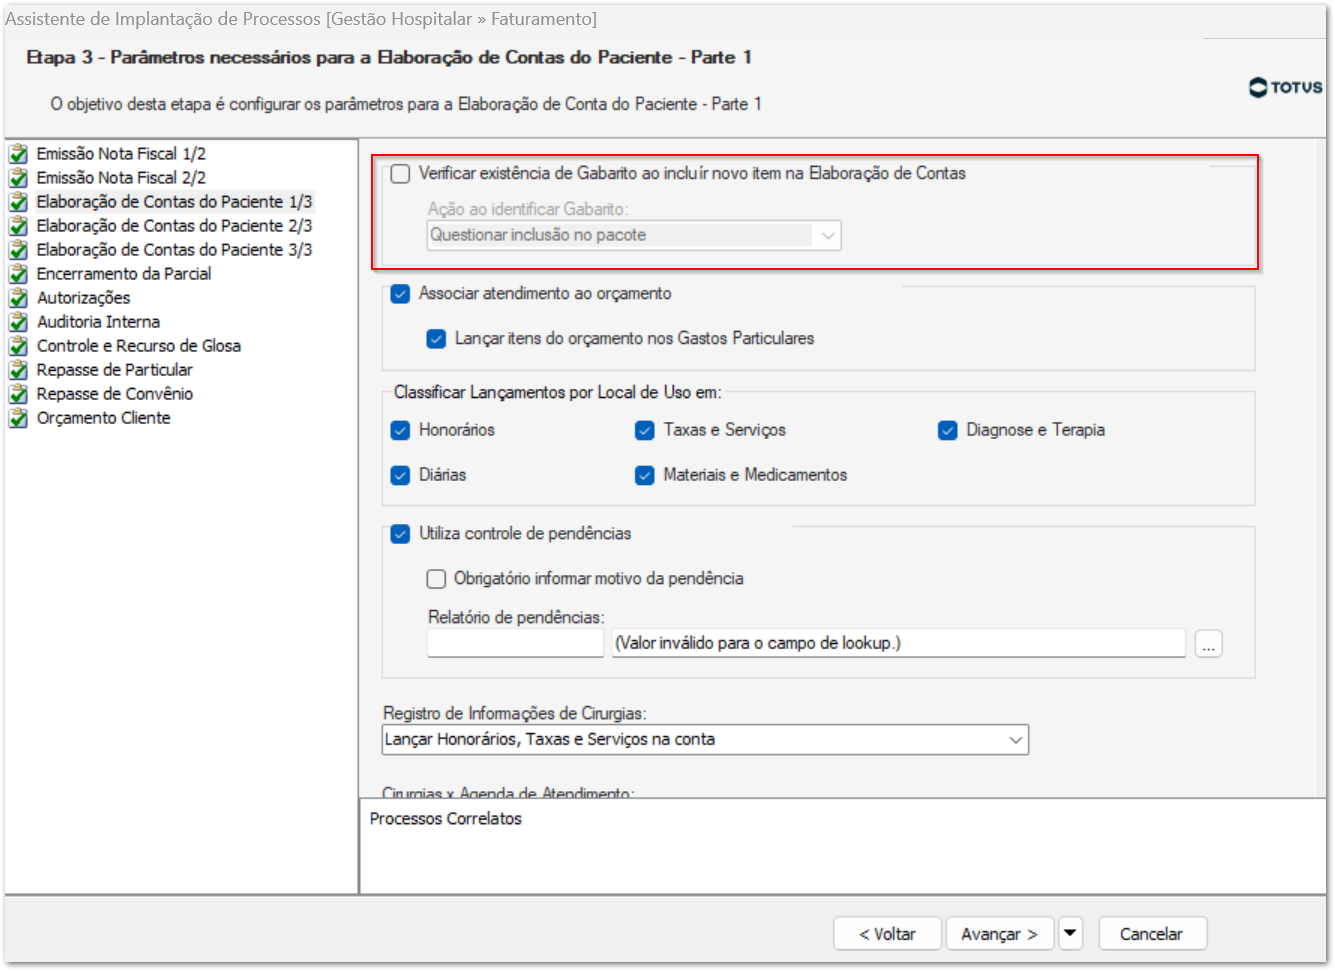Viewport: 1335px width, 971px height.
Task: Open the arrow menu beside Avançar
Action: tap(1070, 933)
